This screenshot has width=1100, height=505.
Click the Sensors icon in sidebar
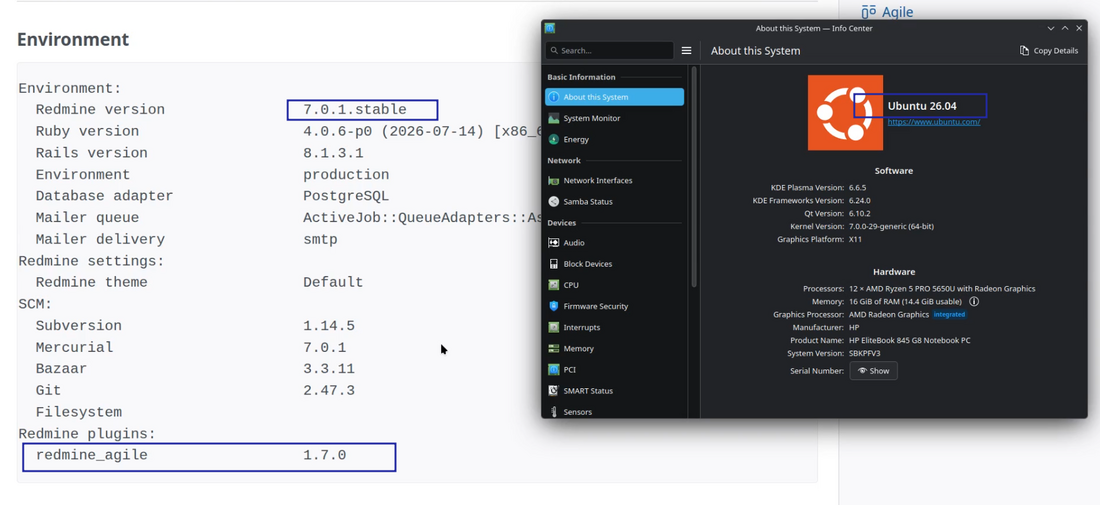pos(554,412)
